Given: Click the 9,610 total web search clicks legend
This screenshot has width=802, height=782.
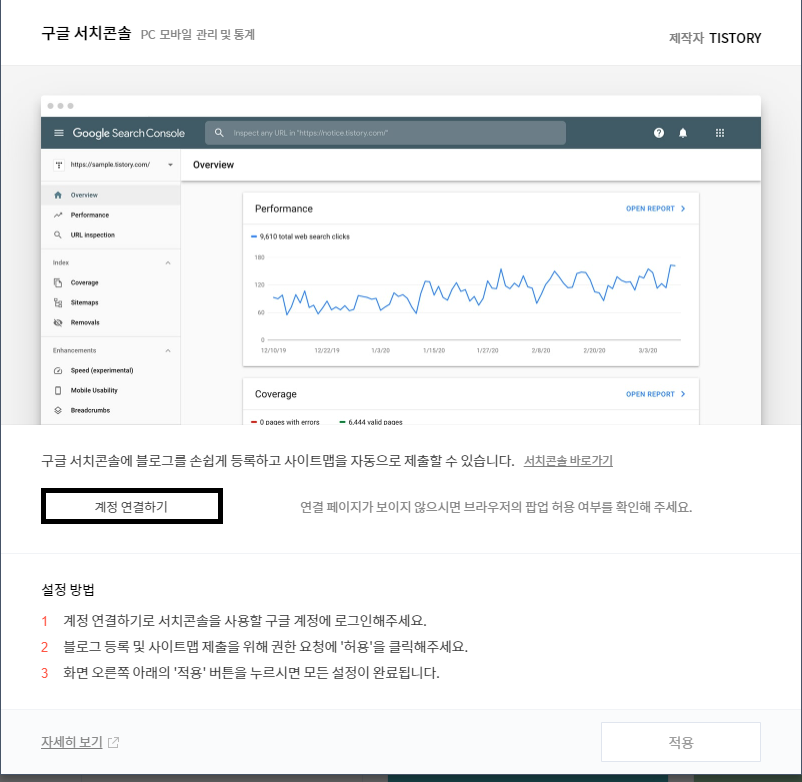Looking at the screenshot, I should pyautogui.click(x=301, y=236).
